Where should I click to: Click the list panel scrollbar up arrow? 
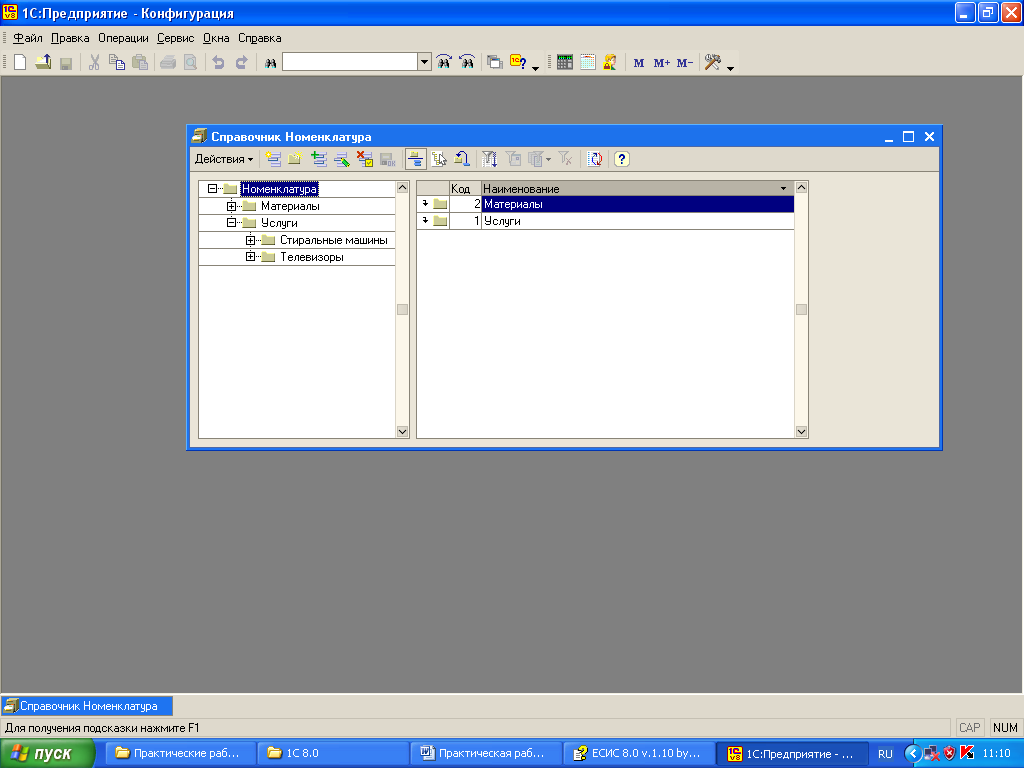coord(801,188)
